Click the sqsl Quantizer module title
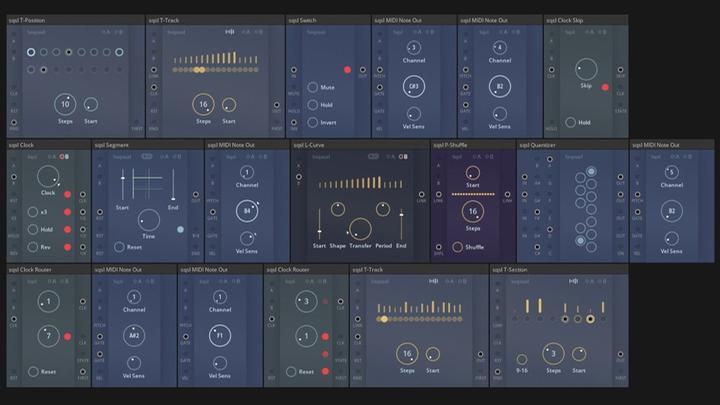720x405 pixels. click(x=537, y=145)
